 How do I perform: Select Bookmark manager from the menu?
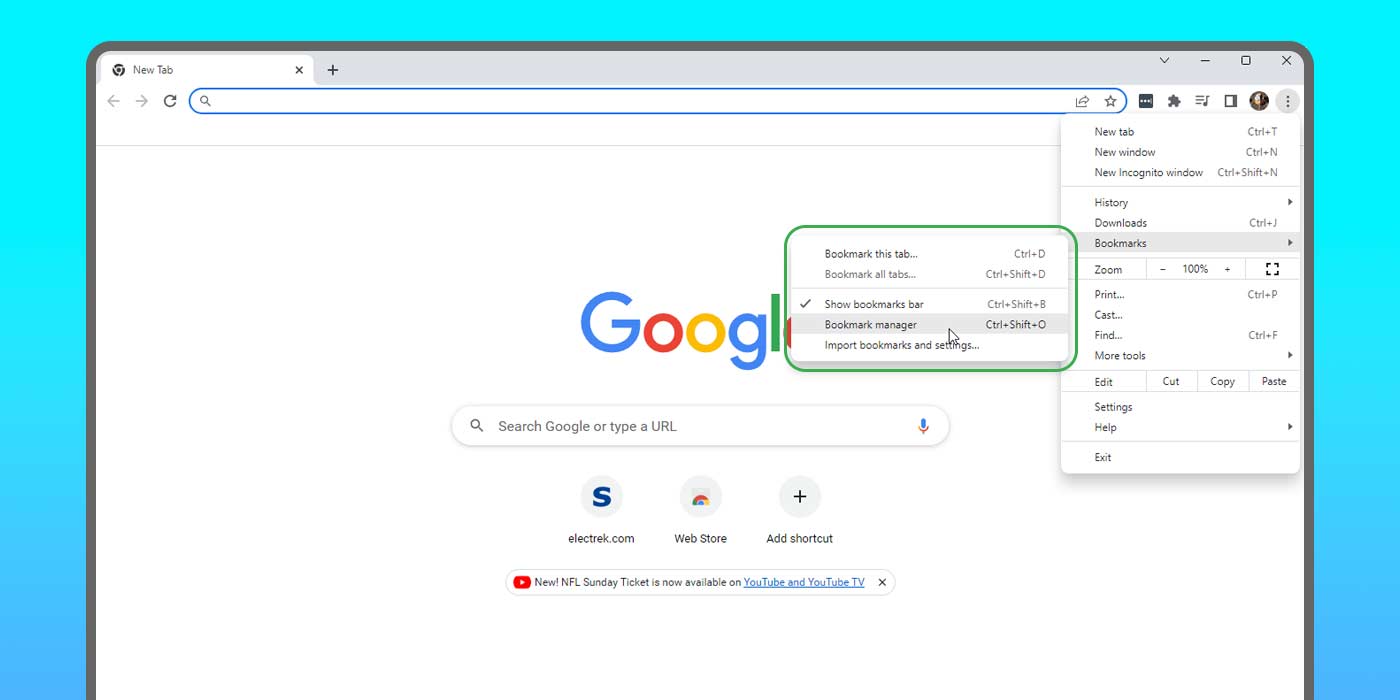(871, 324)
